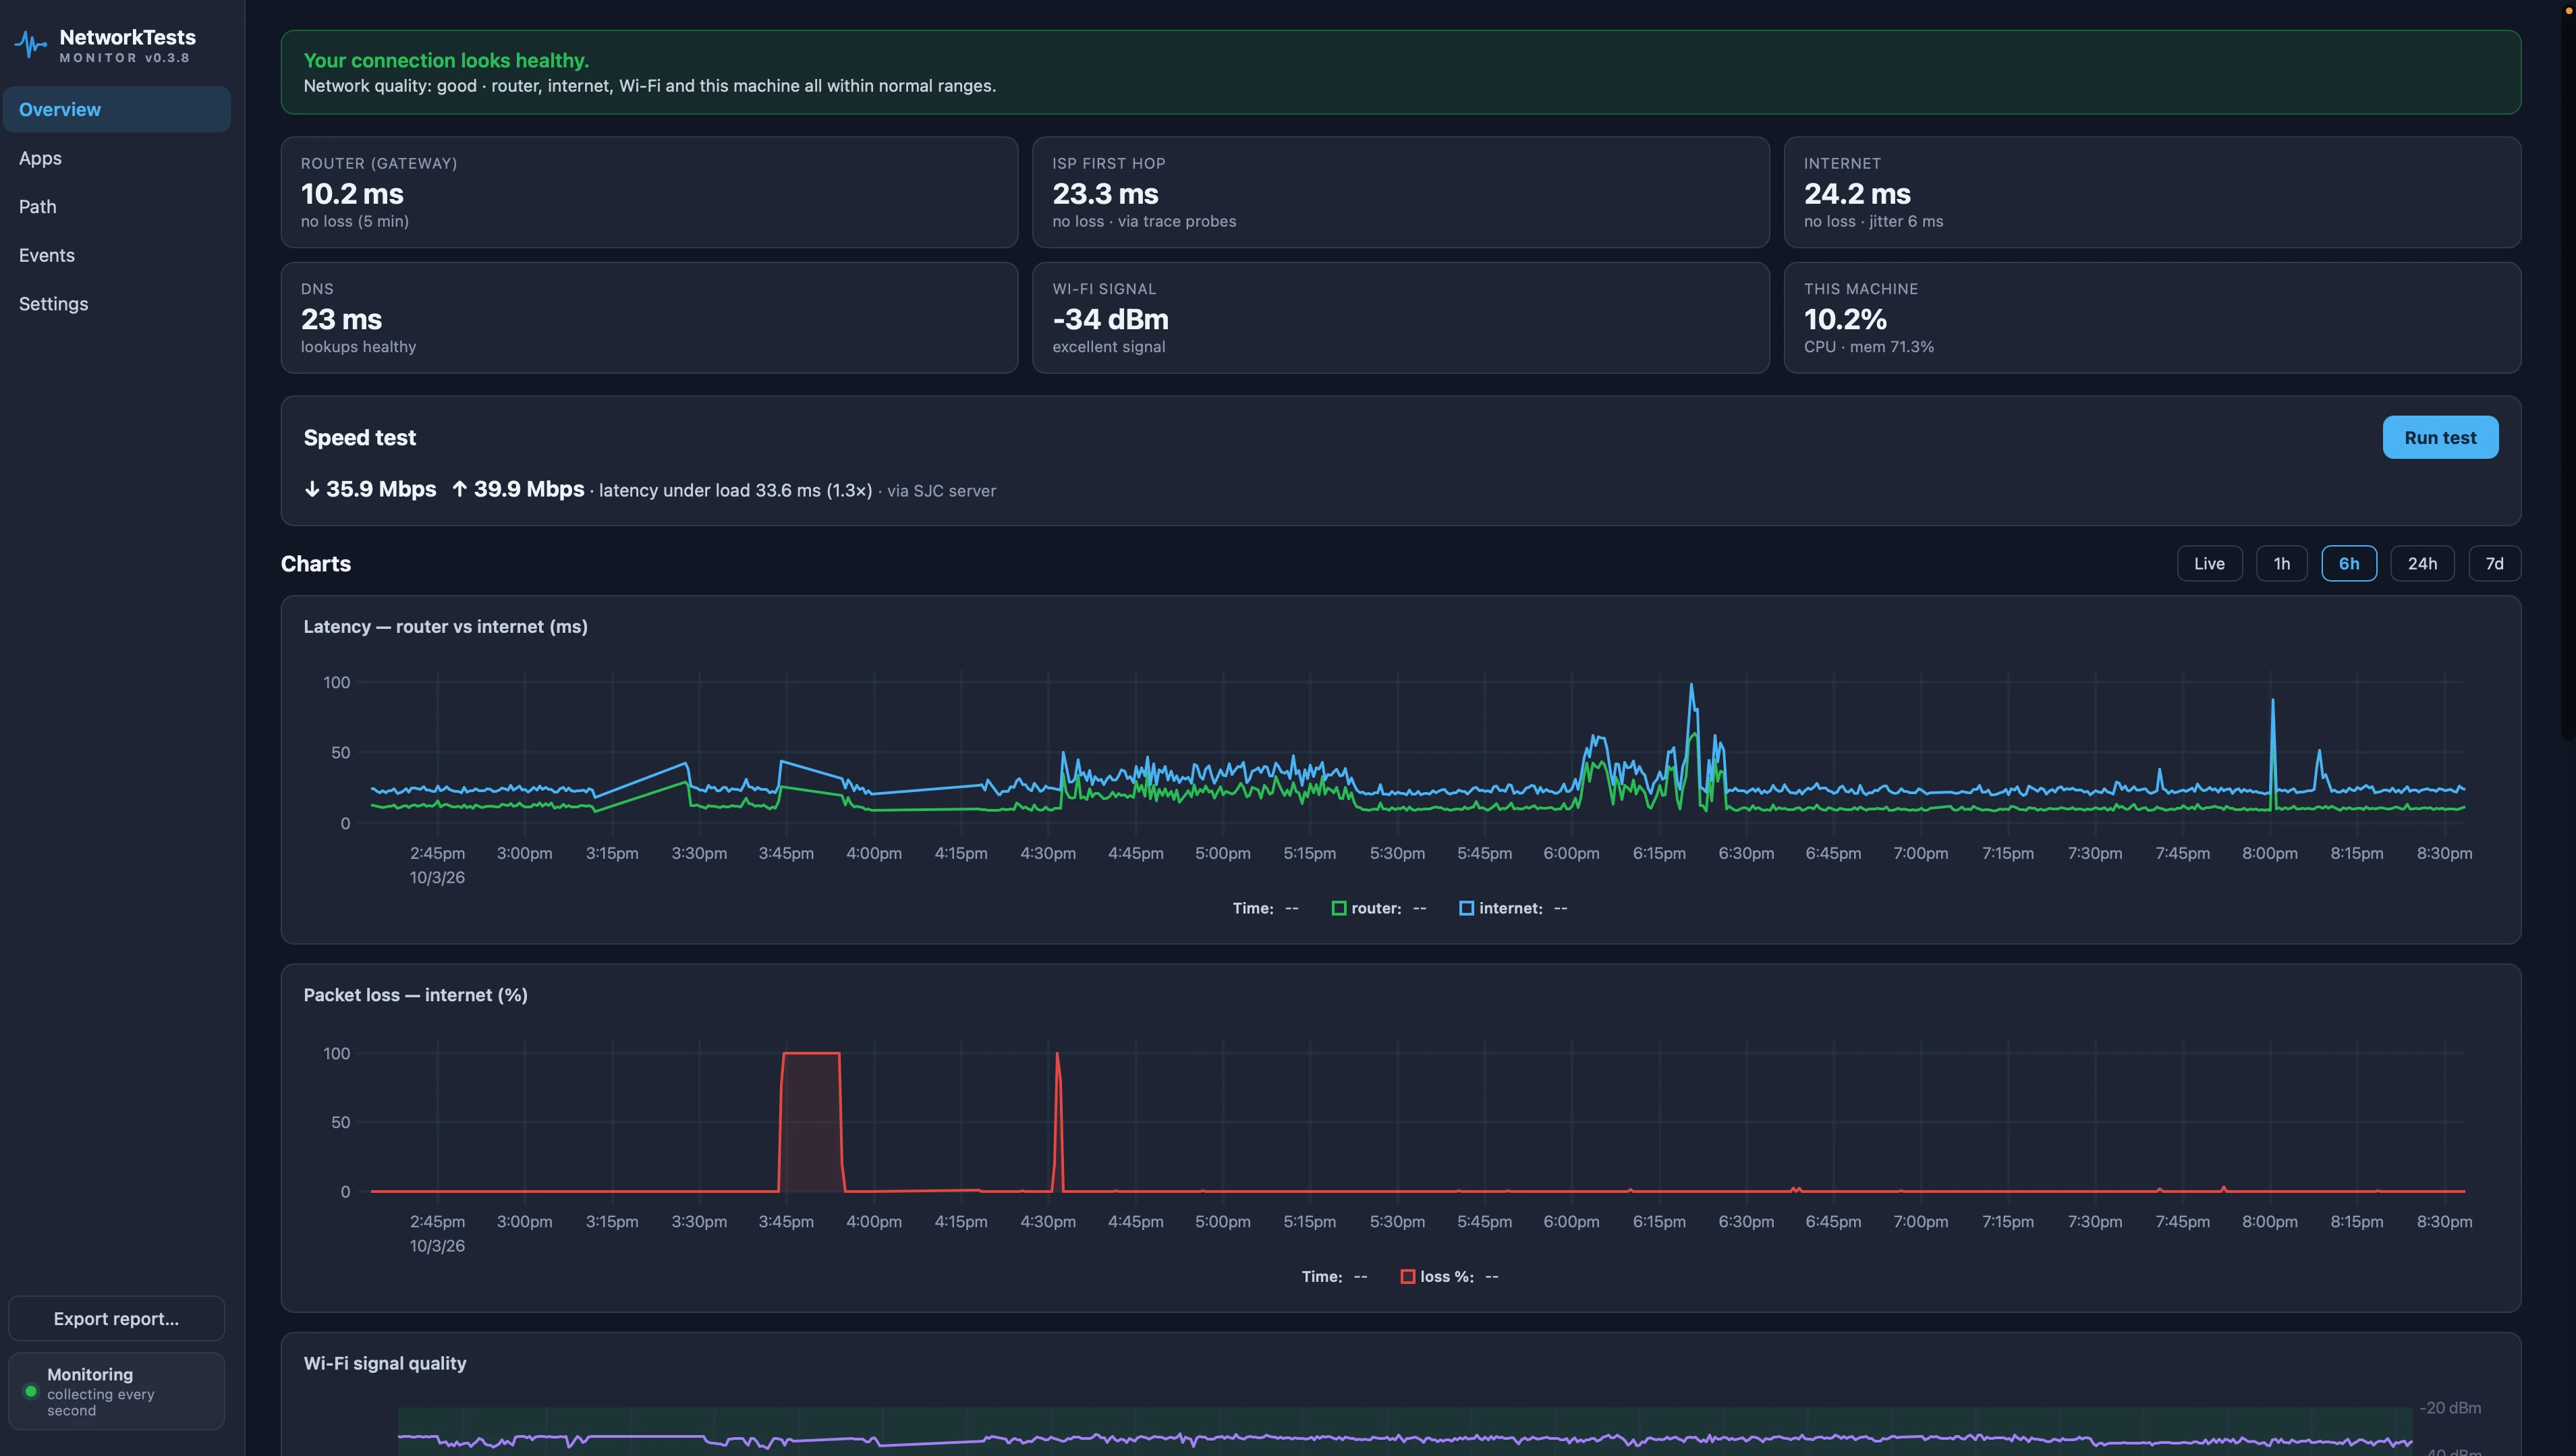This screenshot has width=2576, height=1456.
Task: Open the Overview section
Action: click(x=116, y=109)
